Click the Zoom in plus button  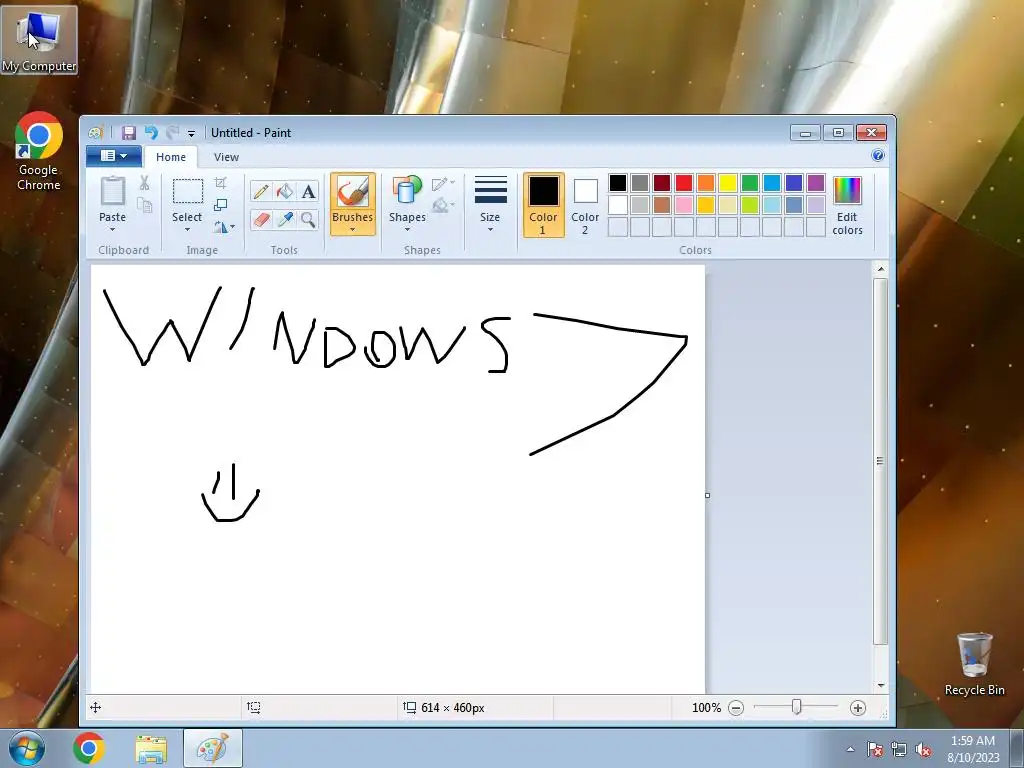[857, 708]
